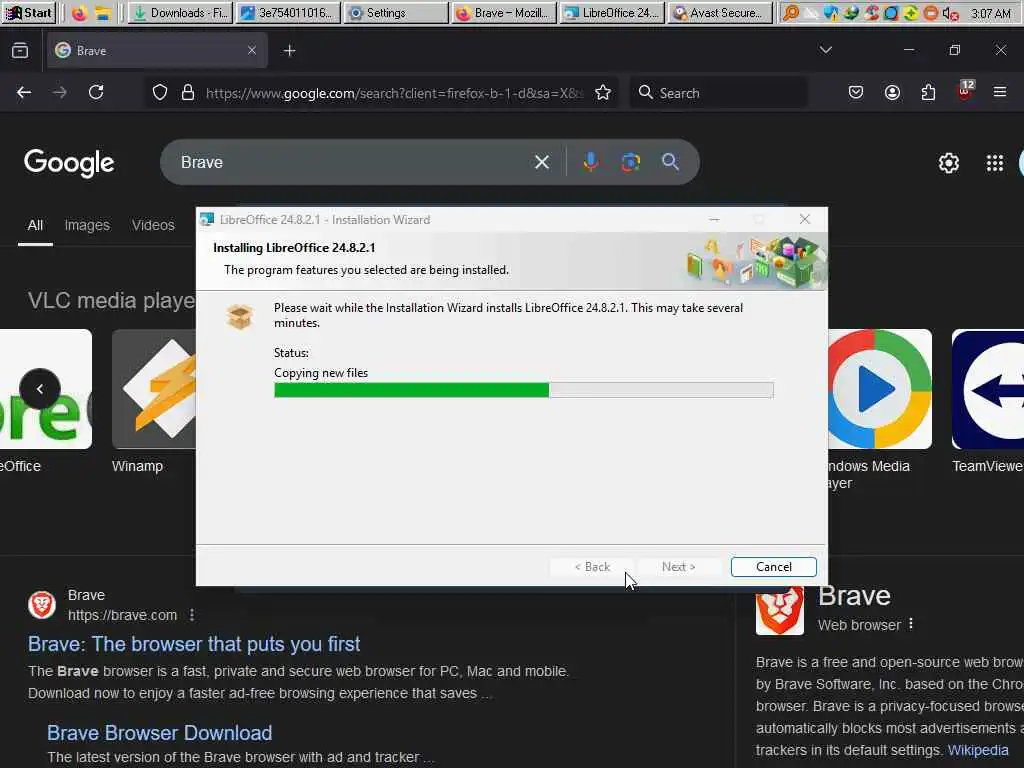Screen dimensions: 1024x768
Task: Open the Pocket save icon
Action: tap(856, 92)
